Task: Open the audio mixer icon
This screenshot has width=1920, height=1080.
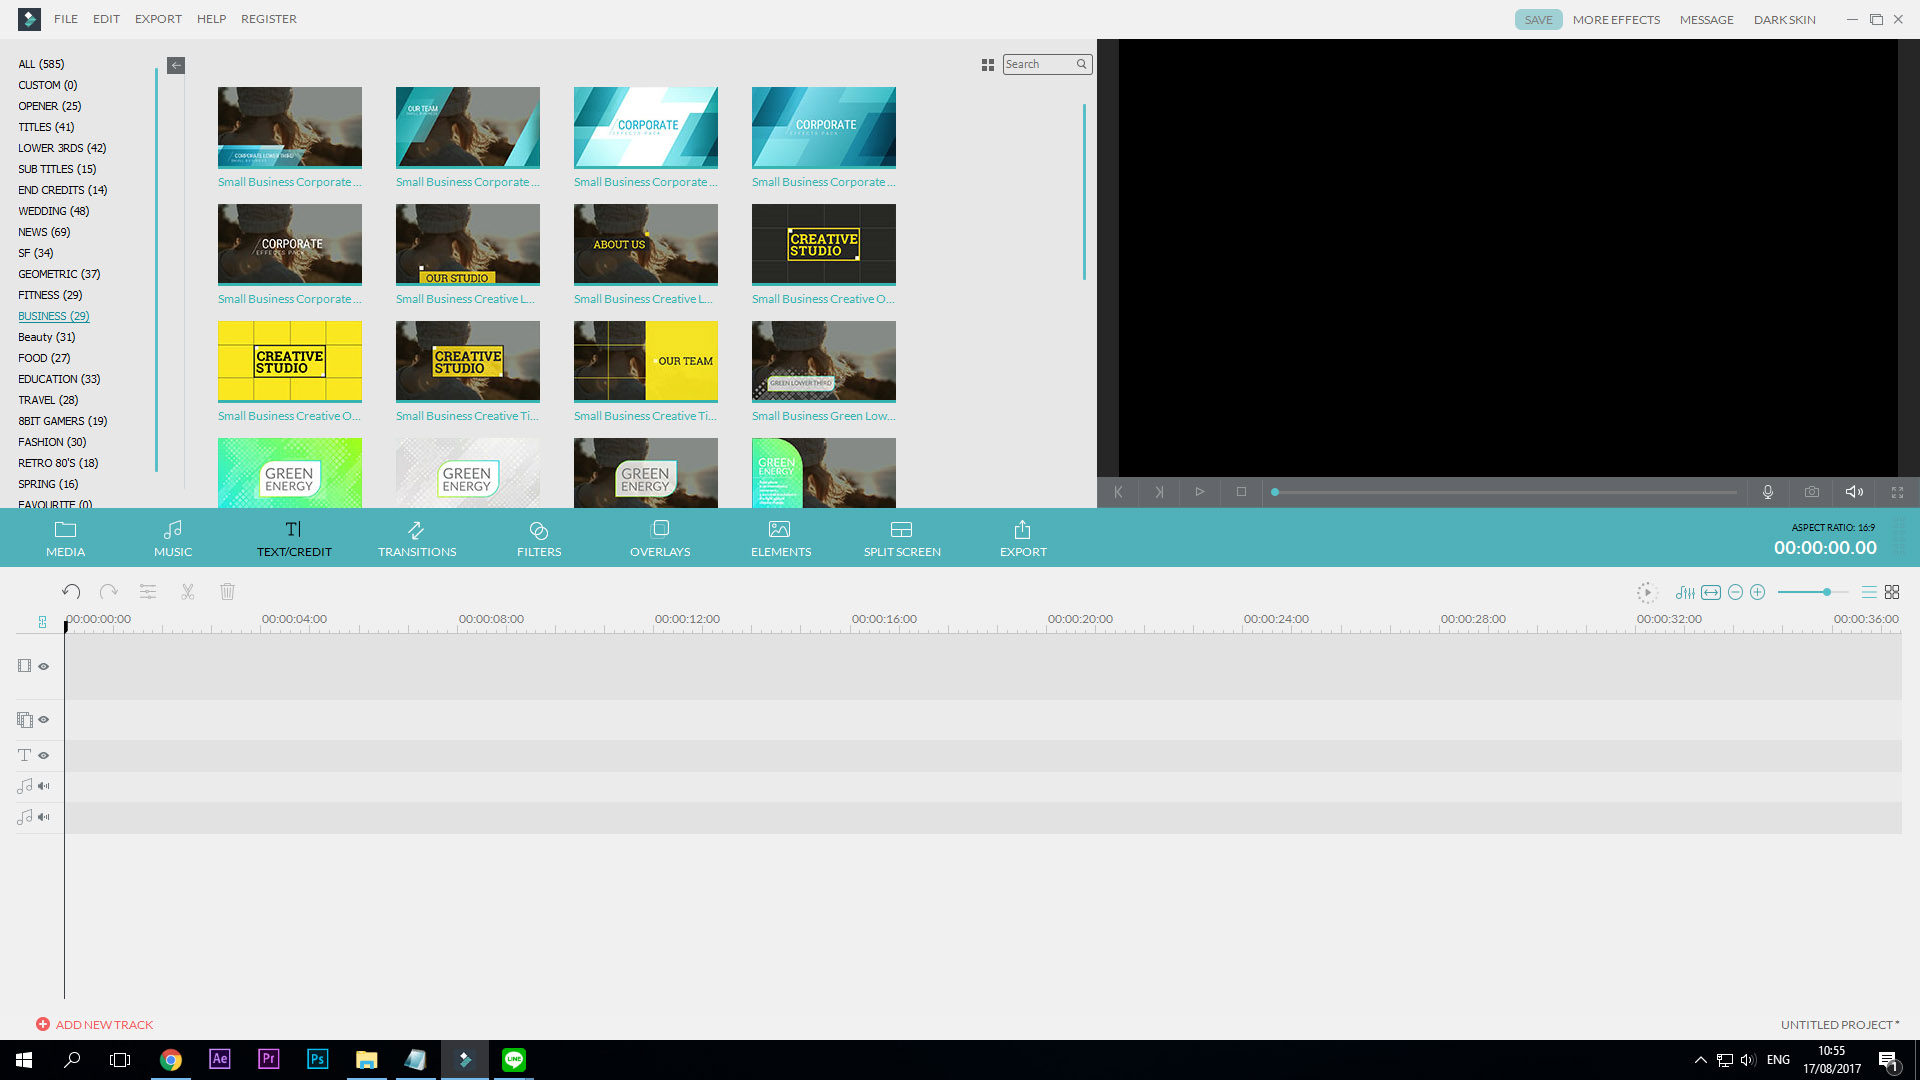Action: tap(1685, 592)
